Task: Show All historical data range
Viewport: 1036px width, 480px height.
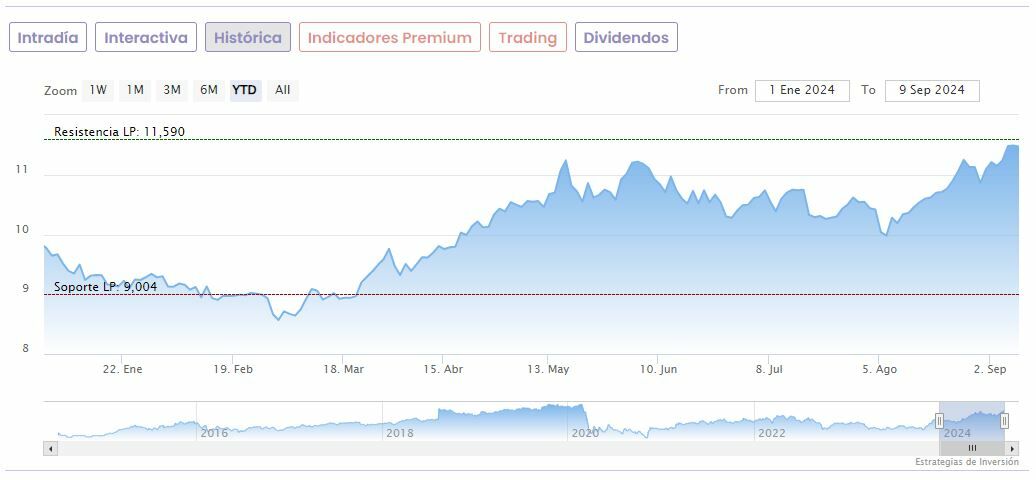Action: tap(283, 90)
